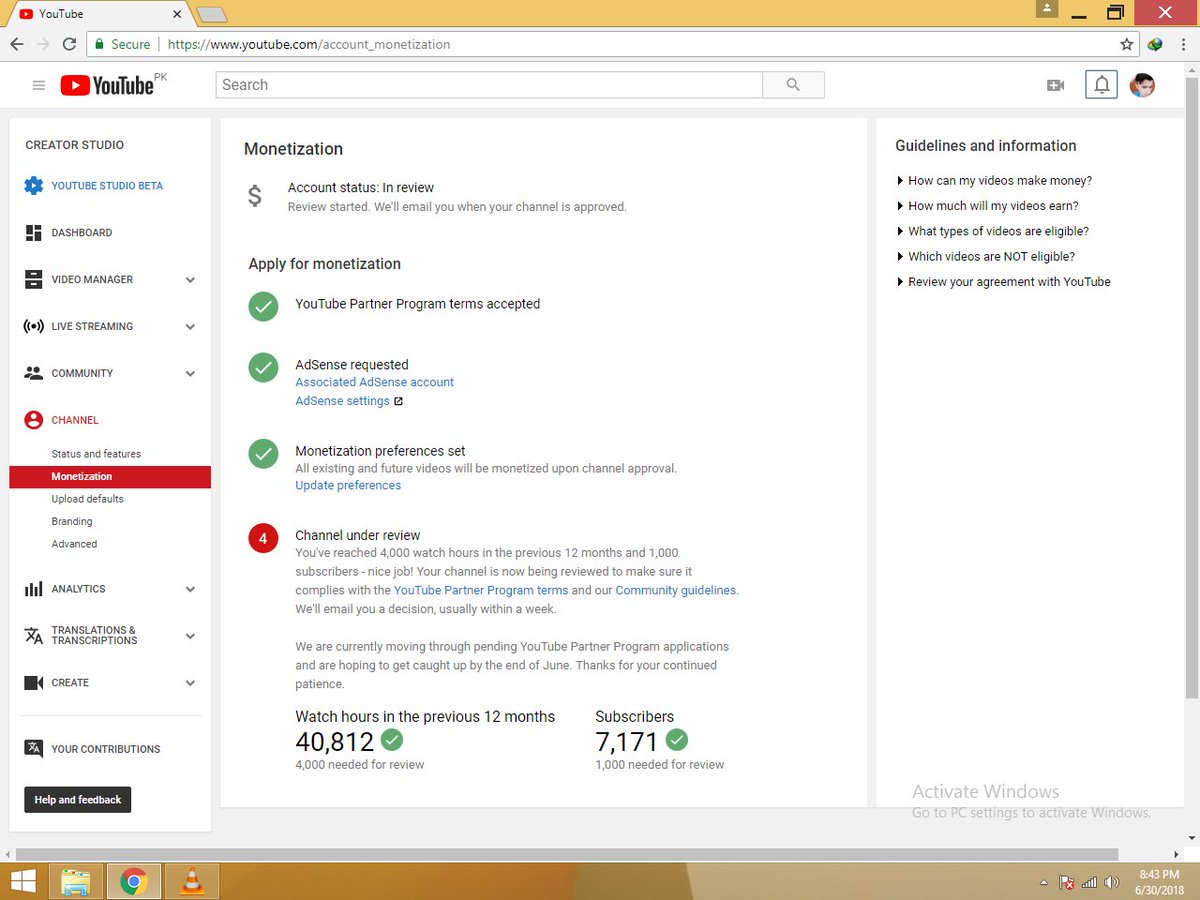This screenshot has width=1200, height=900.
Task: Go back using the browser back arrow
Action: (17, 44)
